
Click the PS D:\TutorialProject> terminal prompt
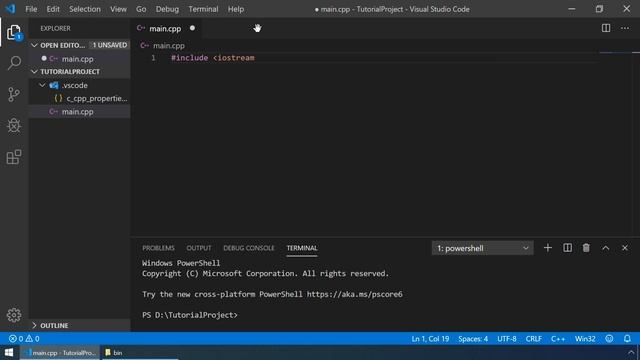pos(190,315)
